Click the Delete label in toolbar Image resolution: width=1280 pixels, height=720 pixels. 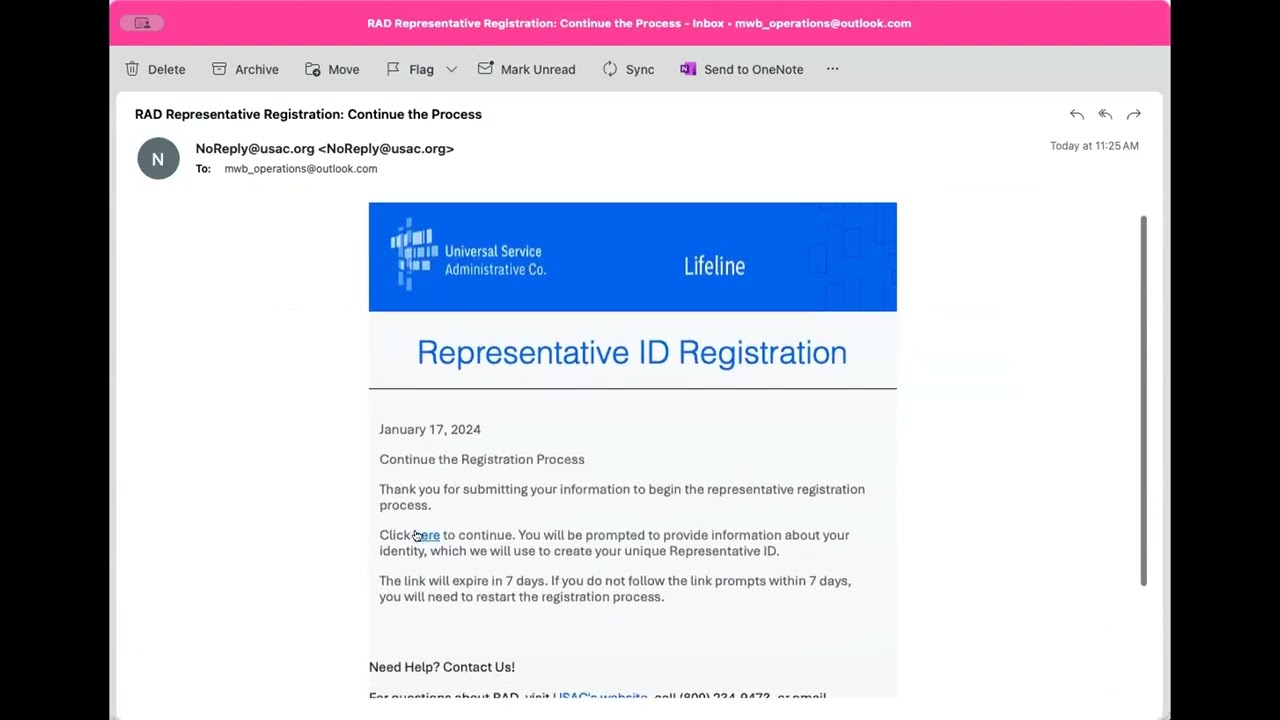[166, 69]
